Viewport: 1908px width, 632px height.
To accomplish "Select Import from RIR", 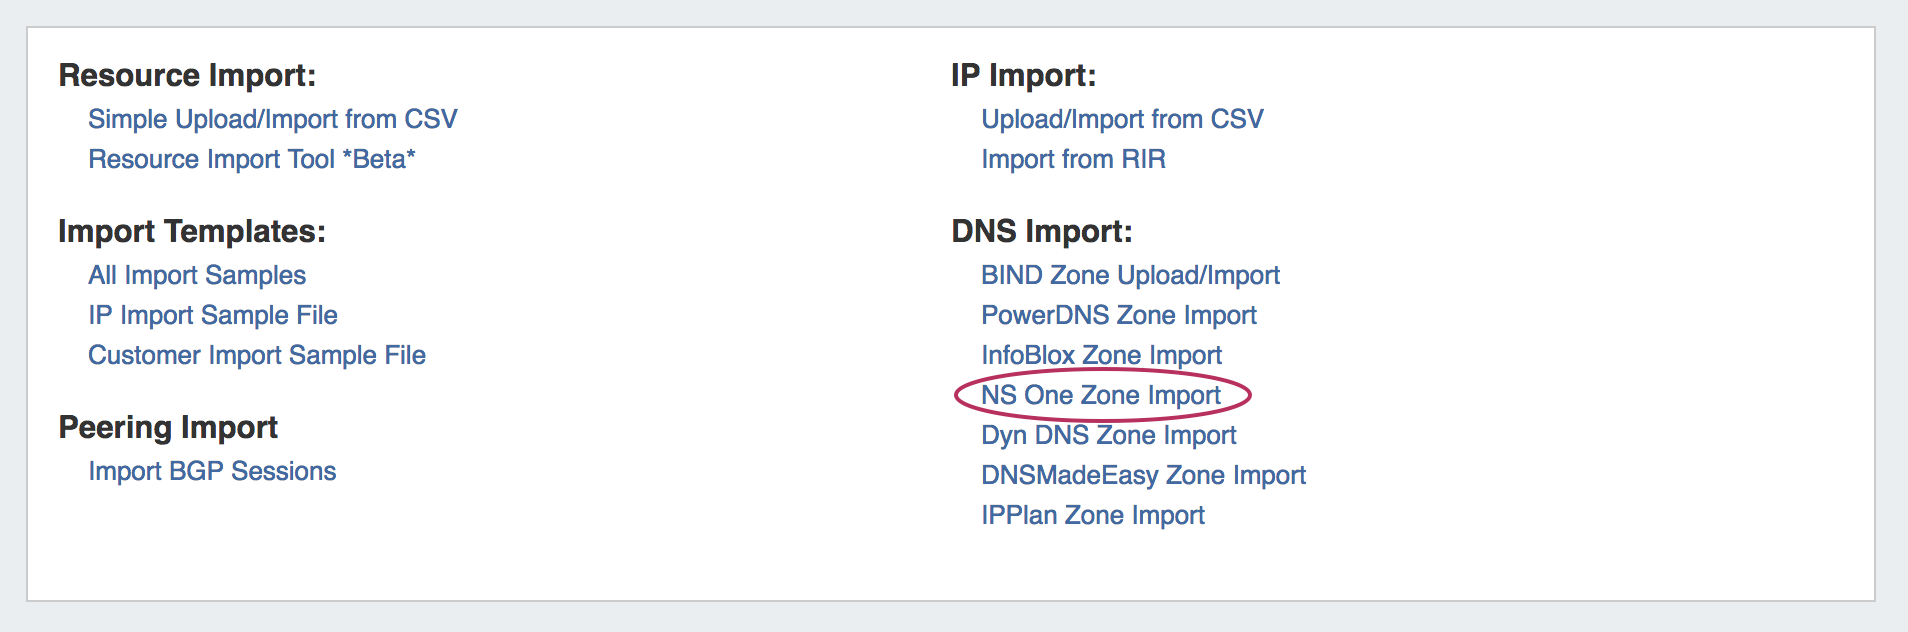I will point(1073,159).
